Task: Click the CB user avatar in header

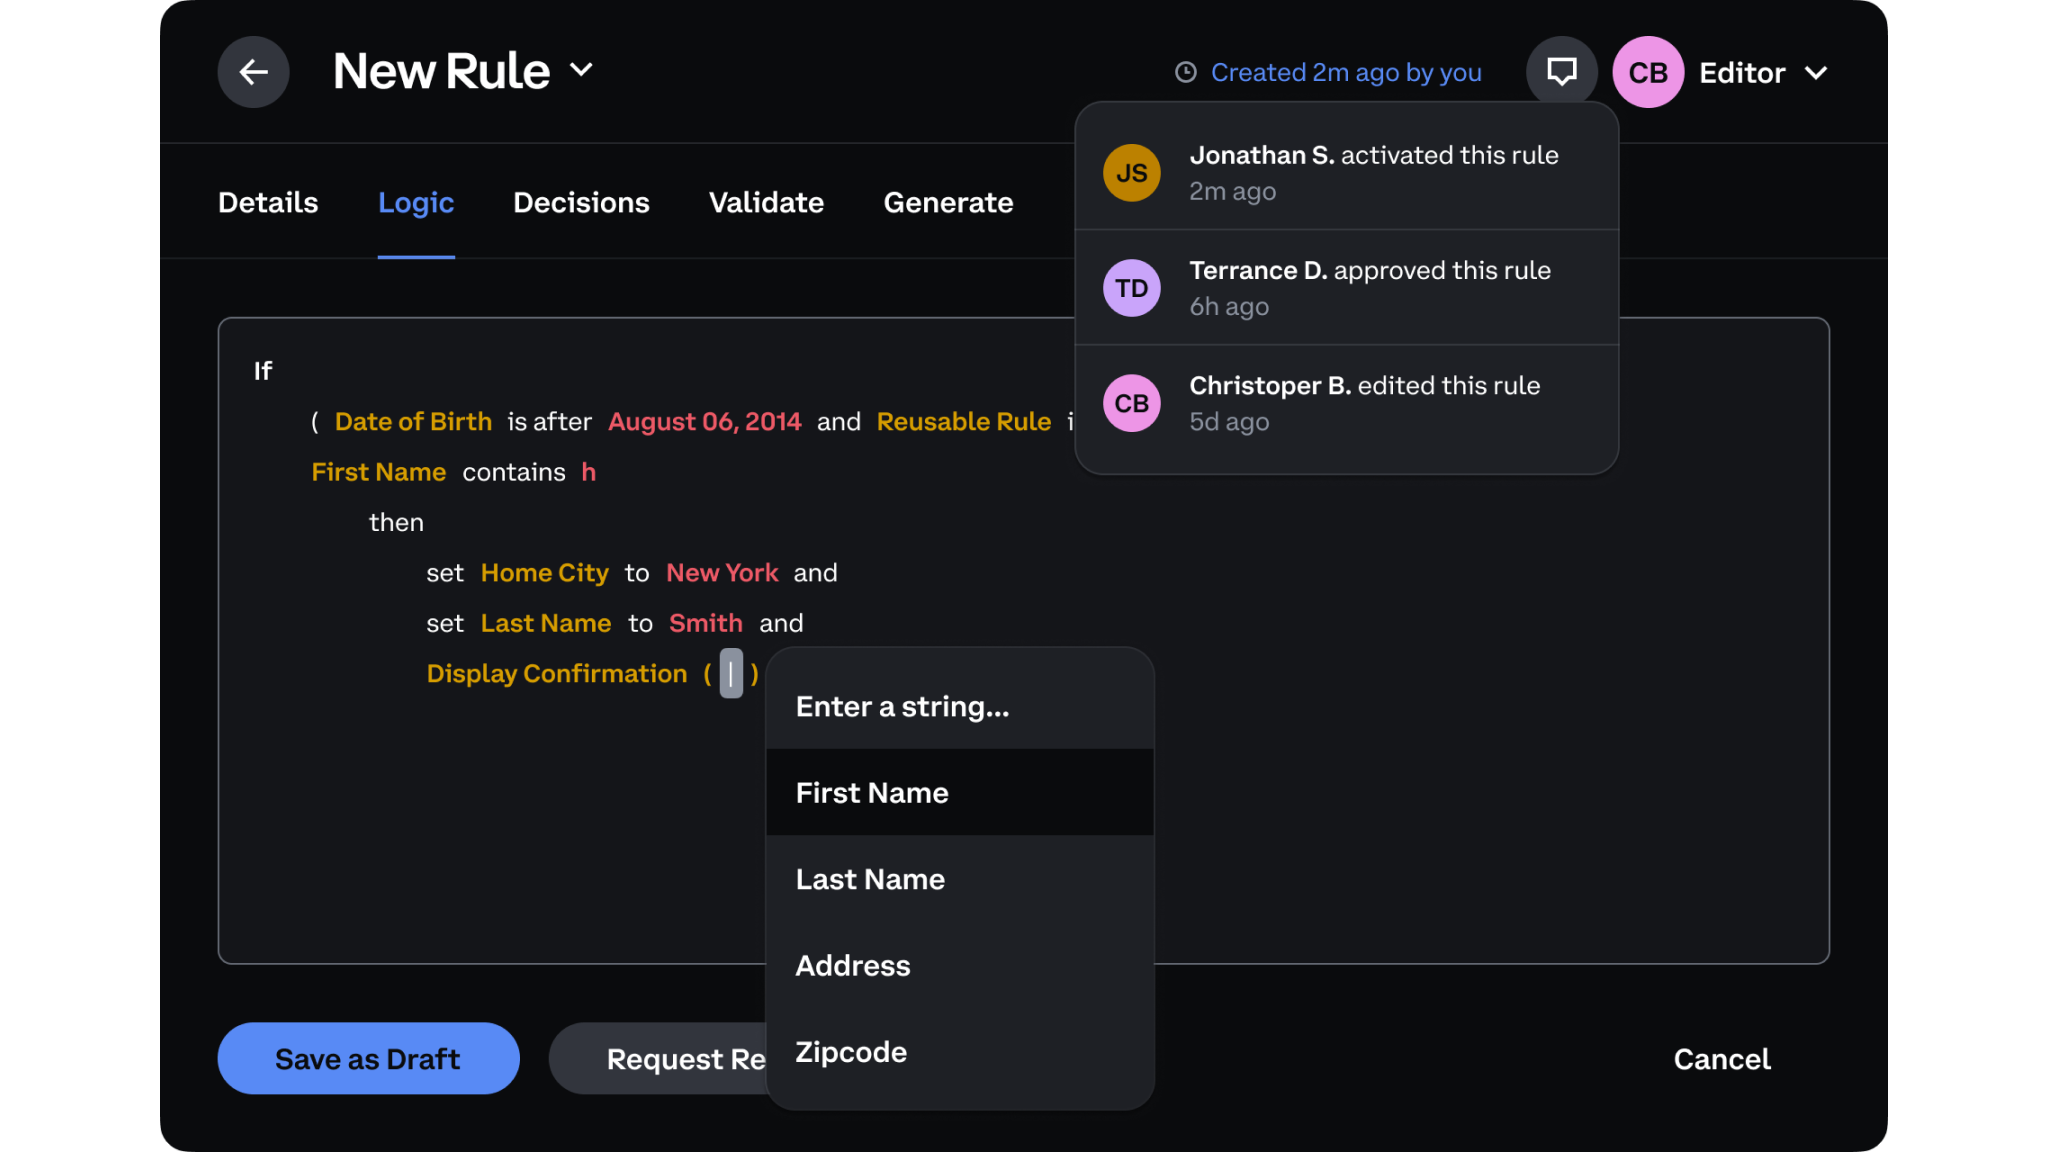Action: tap(1648, 72)
